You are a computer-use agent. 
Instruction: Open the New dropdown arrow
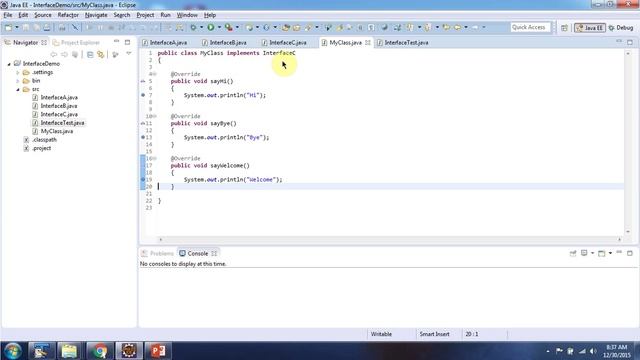click(x=17, y=27)
